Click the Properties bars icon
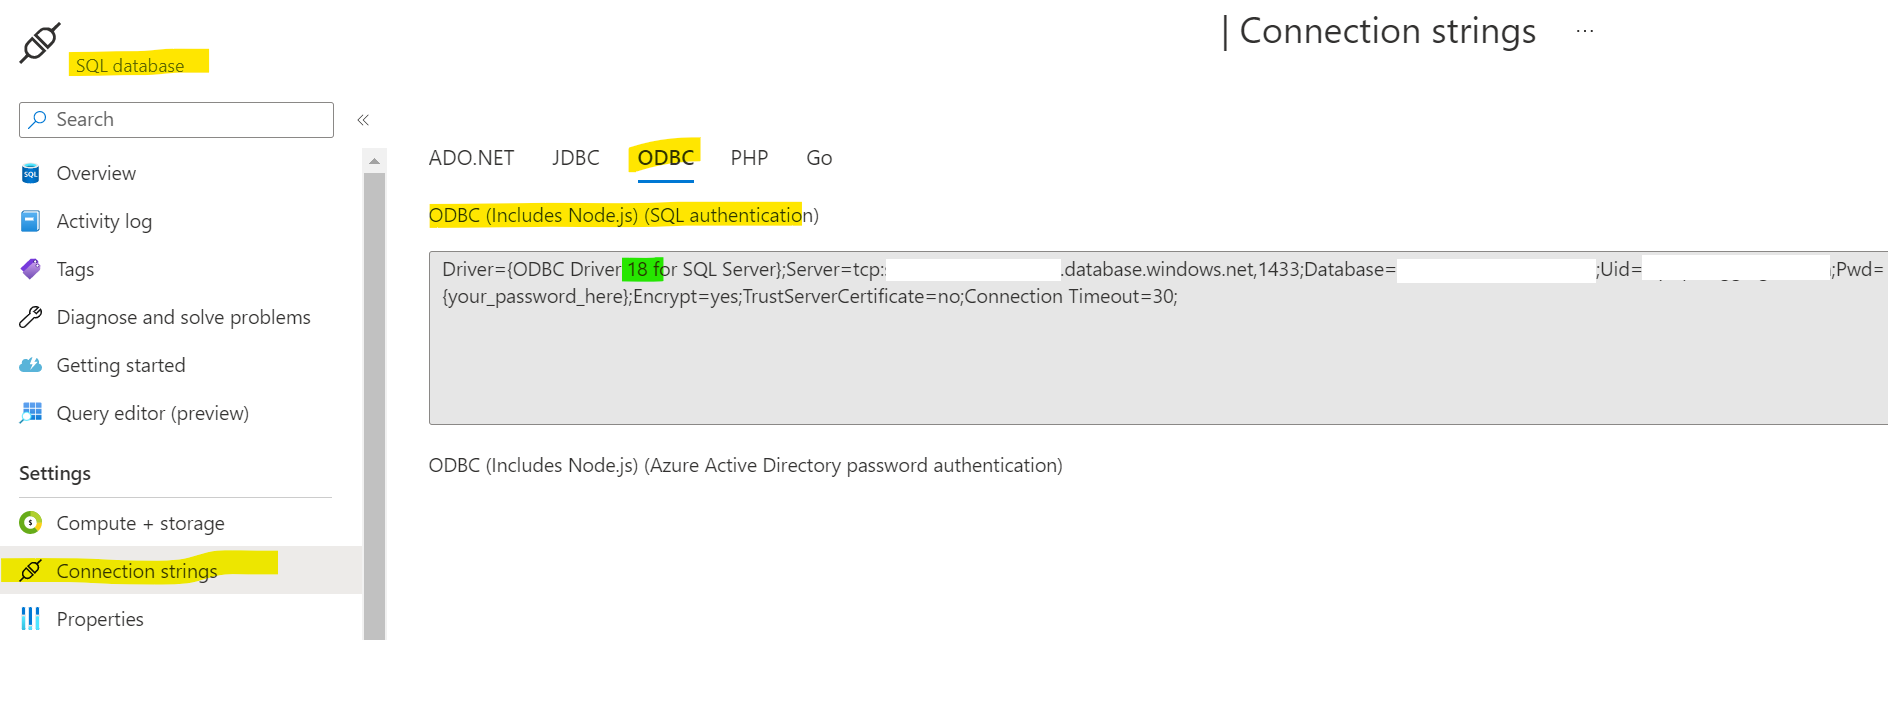 (31, 619)
